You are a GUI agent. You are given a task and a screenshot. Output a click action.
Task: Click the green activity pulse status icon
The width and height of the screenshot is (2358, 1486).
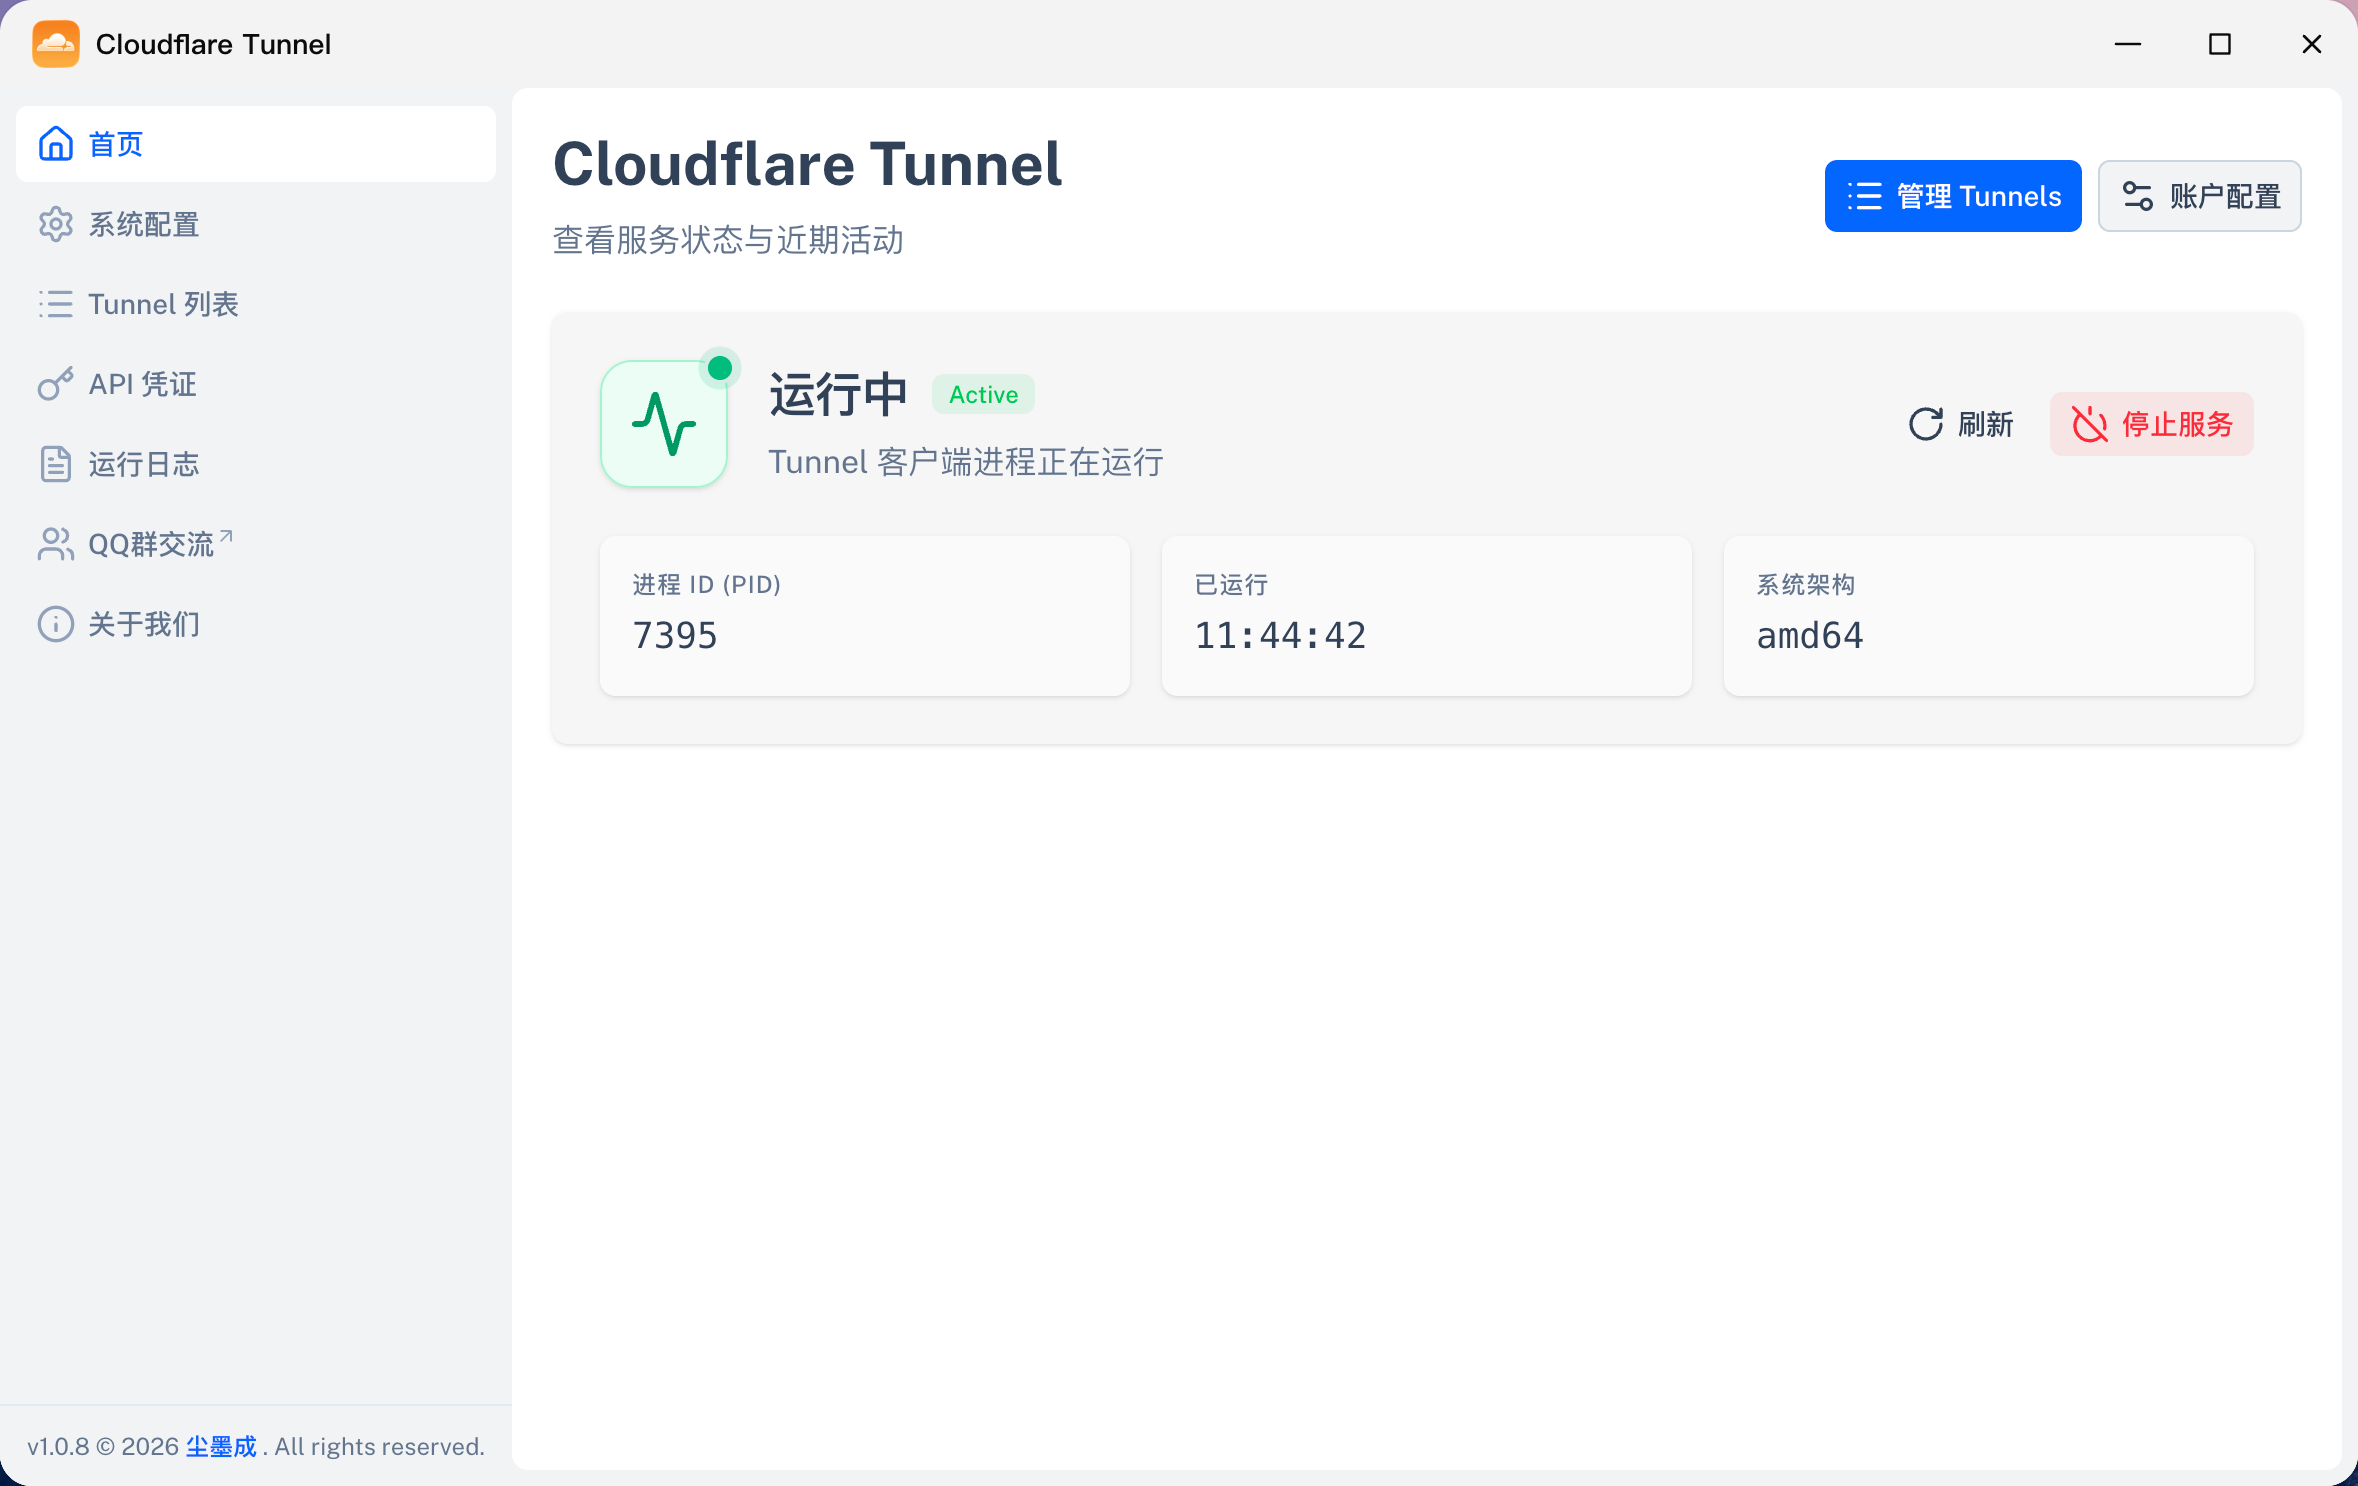[x=664, y=424]
